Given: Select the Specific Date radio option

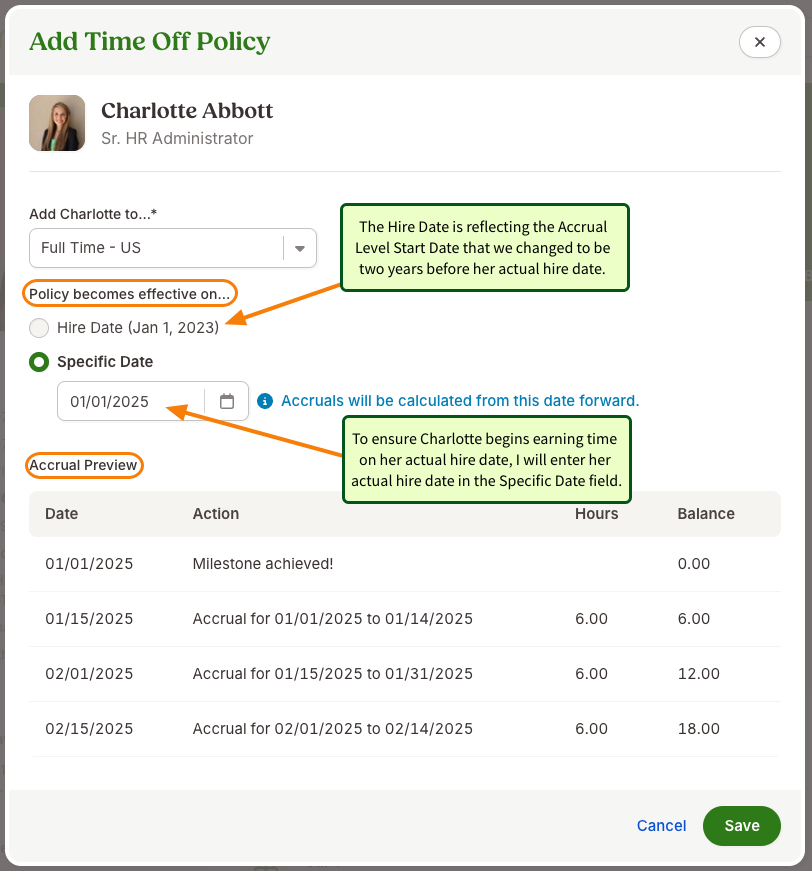Looking at the screenshot, I should click(x=39, y=362).
